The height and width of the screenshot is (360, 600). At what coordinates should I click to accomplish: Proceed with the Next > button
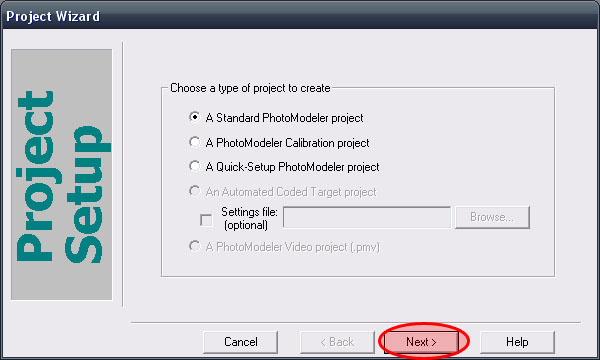click(421, 342)
